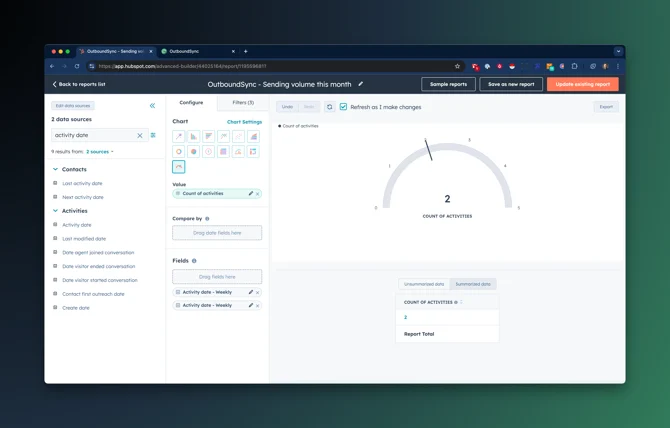Switch to Unsummarized data view
670x428 pixels.
pos(424,284)
